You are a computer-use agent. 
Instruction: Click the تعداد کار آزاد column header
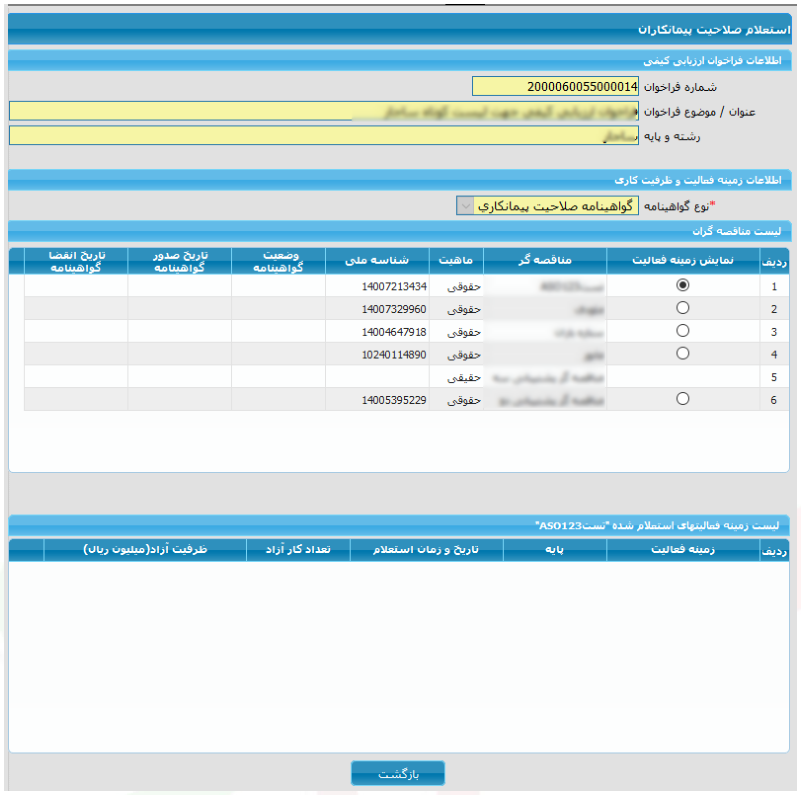(x=298, y=550)
